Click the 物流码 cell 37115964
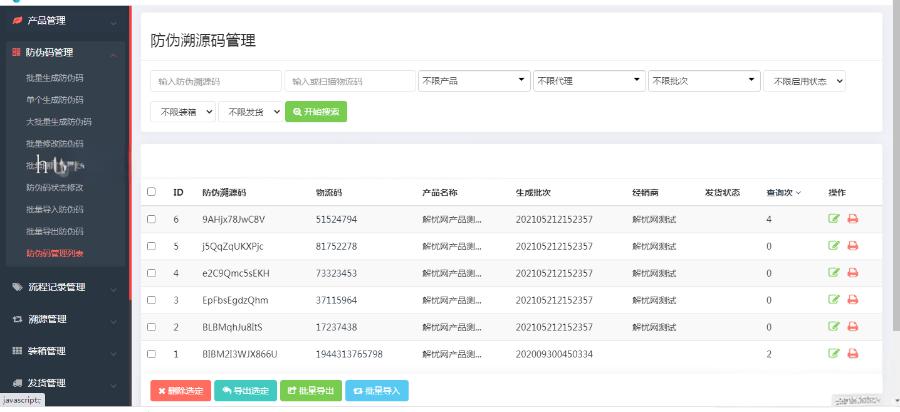The height and width of the screenshot is (412, 900). [x=336, y=300]
